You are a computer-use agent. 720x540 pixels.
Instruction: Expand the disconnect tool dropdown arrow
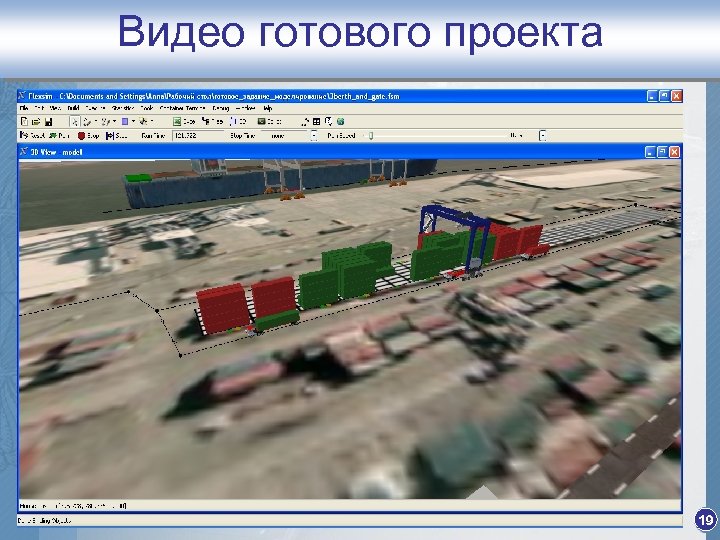[x=114, y=122]
